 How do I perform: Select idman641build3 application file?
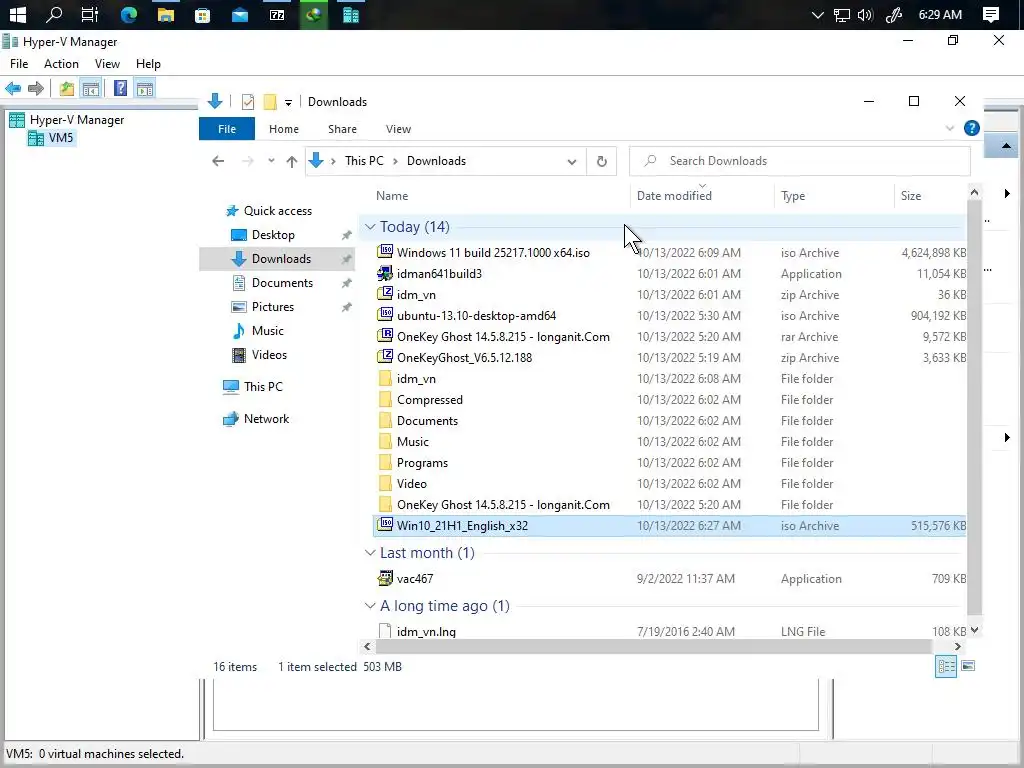[x=439, y=274]
